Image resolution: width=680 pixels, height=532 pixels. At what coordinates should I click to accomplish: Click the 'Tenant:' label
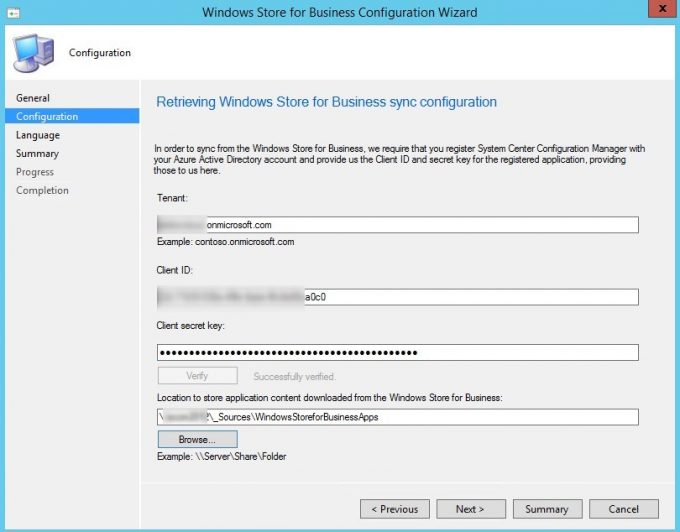(x=173, y=198)
